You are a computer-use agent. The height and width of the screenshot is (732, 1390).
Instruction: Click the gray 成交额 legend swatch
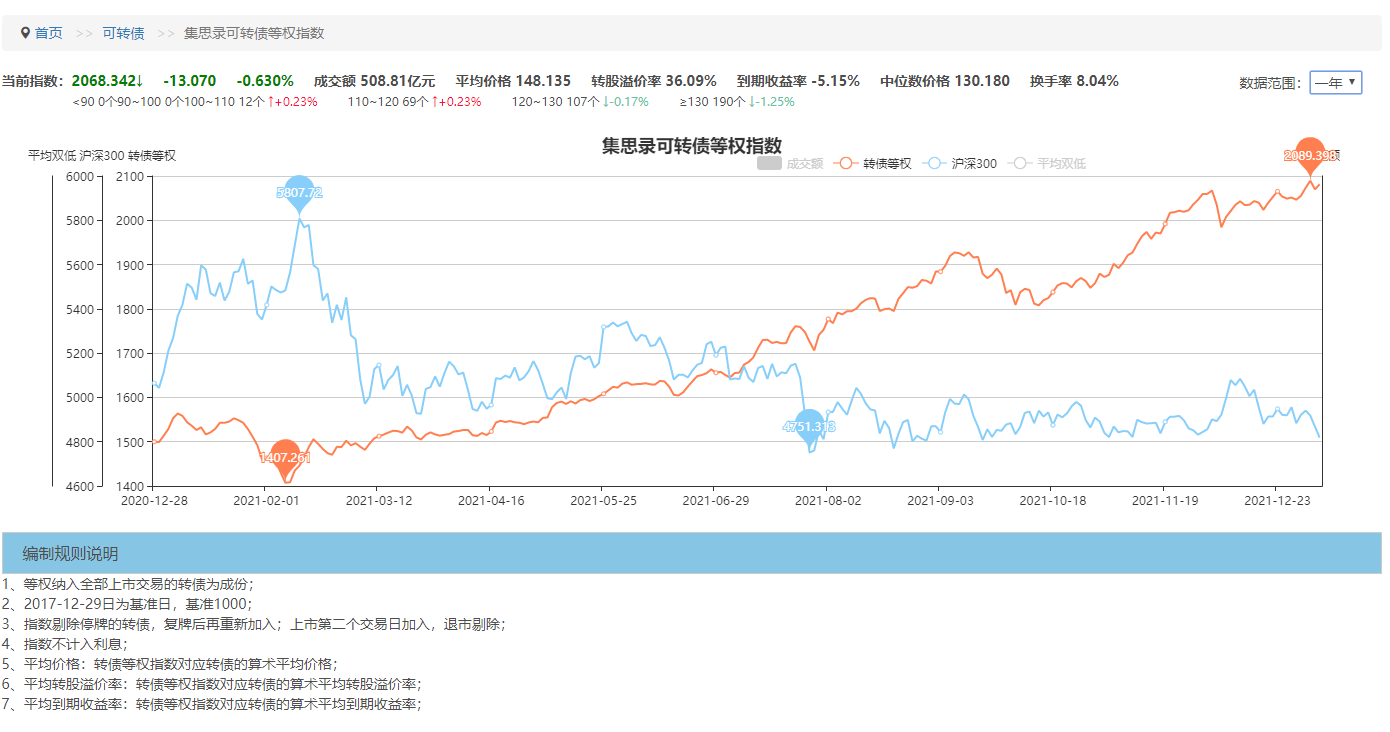[x=769, y=164]
